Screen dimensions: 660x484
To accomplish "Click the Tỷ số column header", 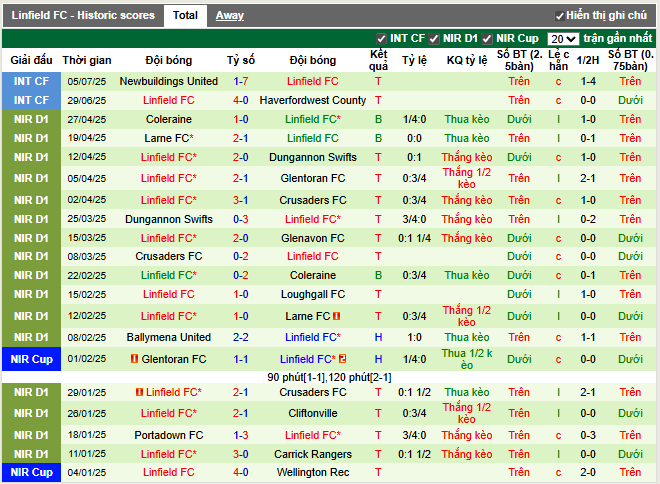I will tap(241, 60).
